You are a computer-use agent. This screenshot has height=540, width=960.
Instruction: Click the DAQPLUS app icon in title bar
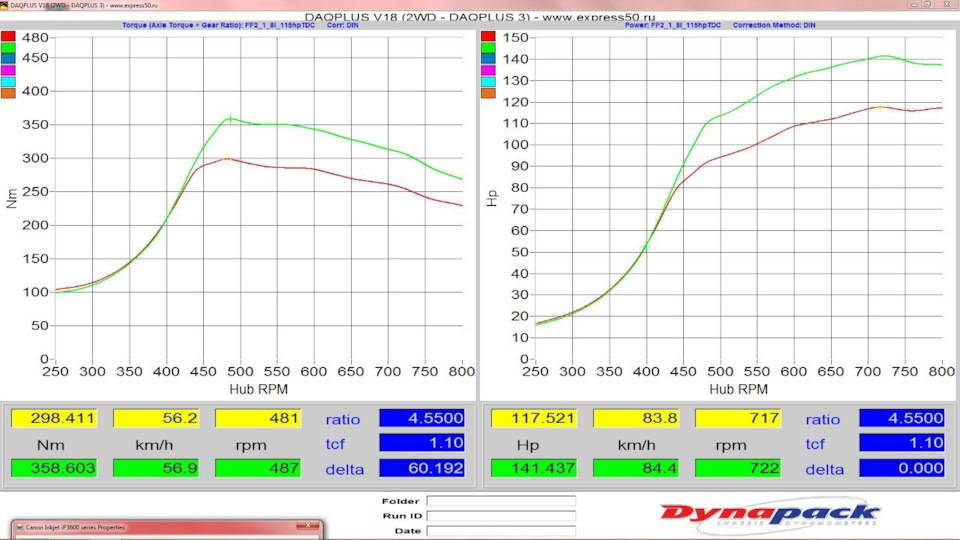click(x=5, y=5)
